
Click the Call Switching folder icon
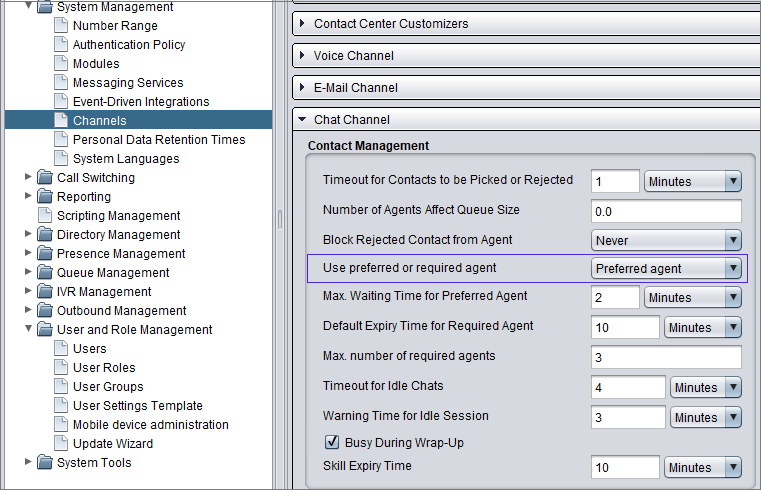45,178
